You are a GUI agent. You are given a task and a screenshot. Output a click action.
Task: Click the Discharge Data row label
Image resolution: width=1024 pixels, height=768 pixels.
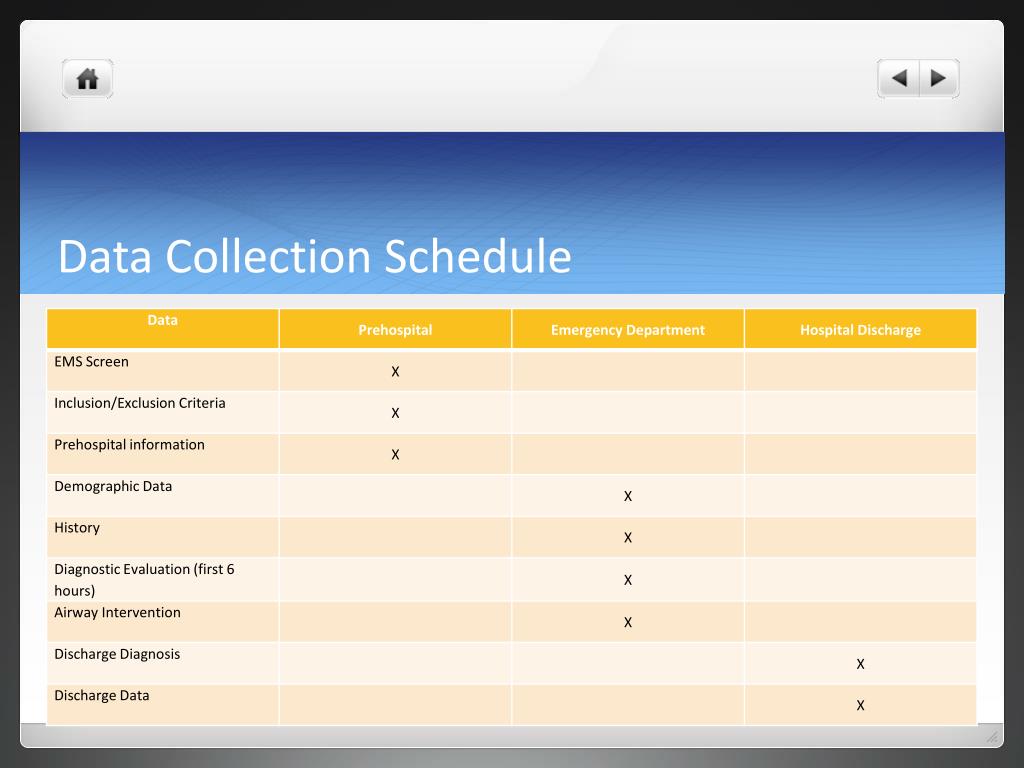(102, 696)
